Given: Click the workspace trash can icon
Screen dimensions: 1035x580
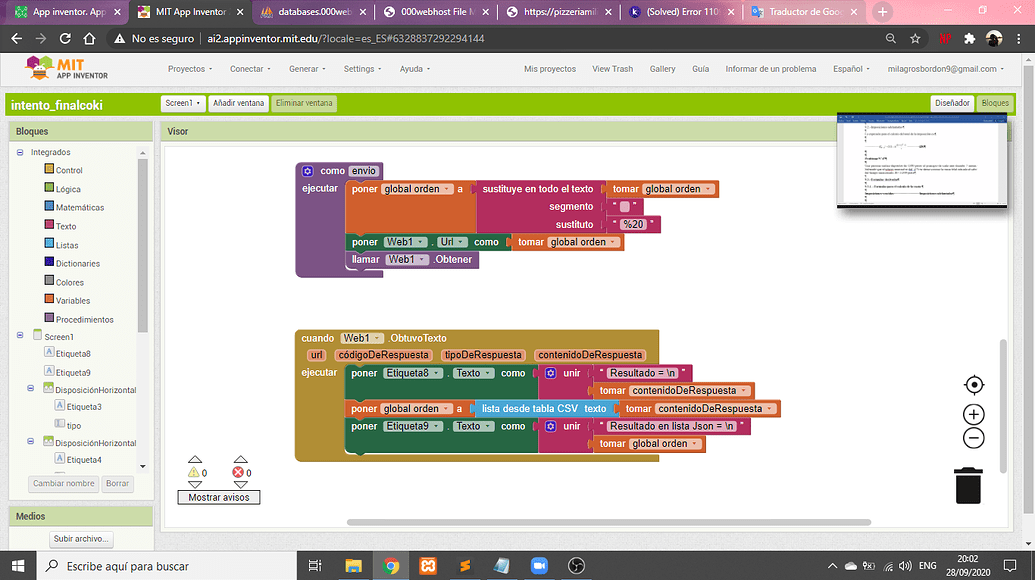Looking at the screenshot, I should point(968,485).
